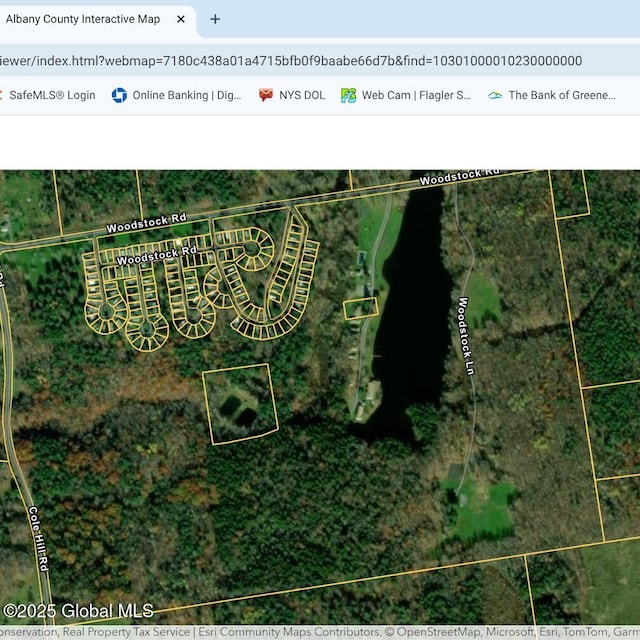Click the Woodstock Ln road label
The image size is (640, 640).
tap(467, 336)
